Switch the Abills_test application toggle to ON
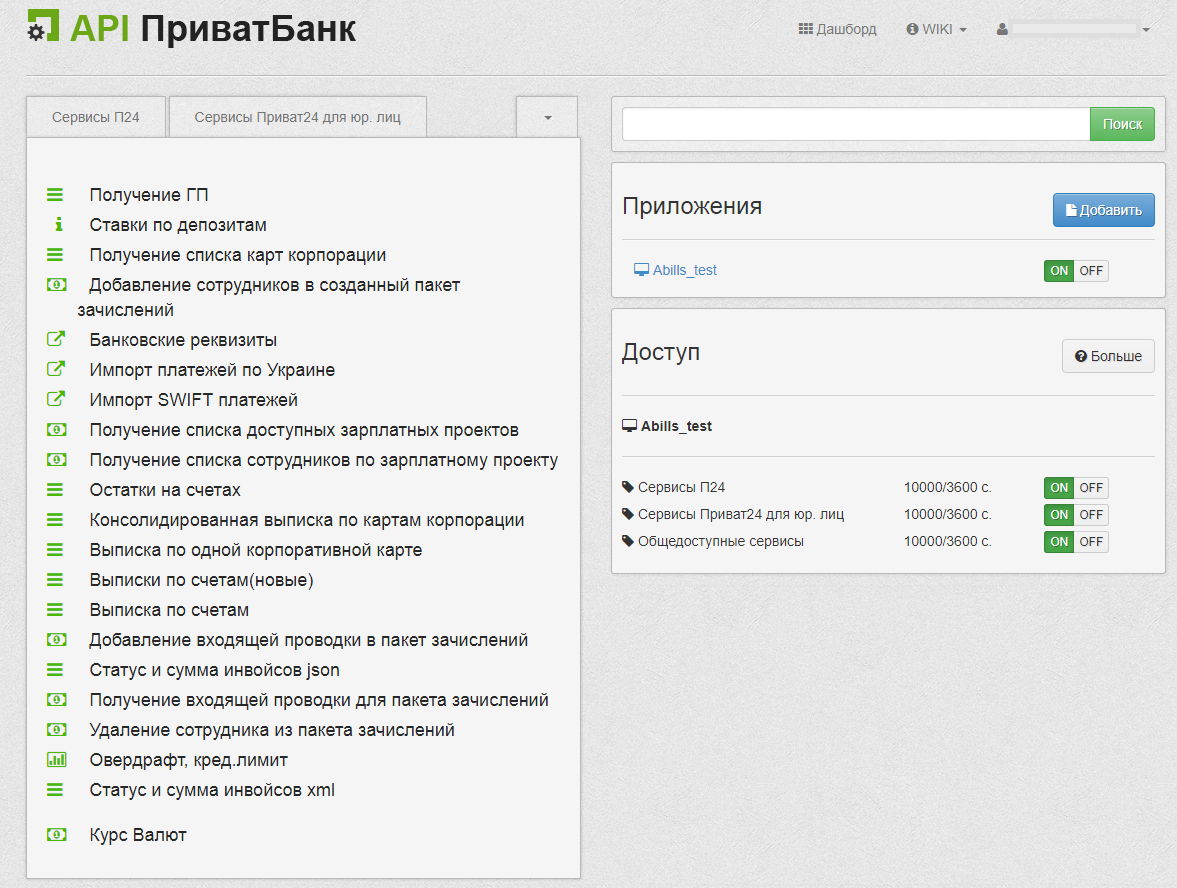Screen dimensions: 1177x888 [1059, 271]
